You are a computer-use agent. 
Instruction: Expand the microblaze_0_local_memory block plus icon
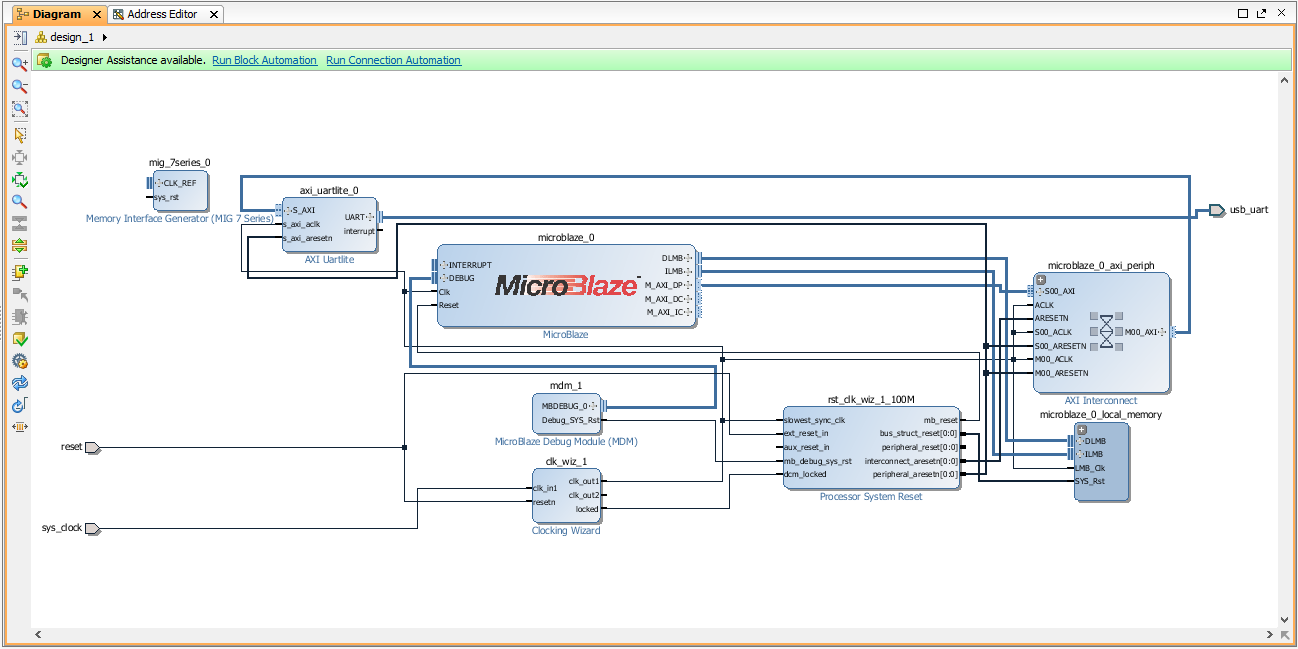pos(1082,429)
